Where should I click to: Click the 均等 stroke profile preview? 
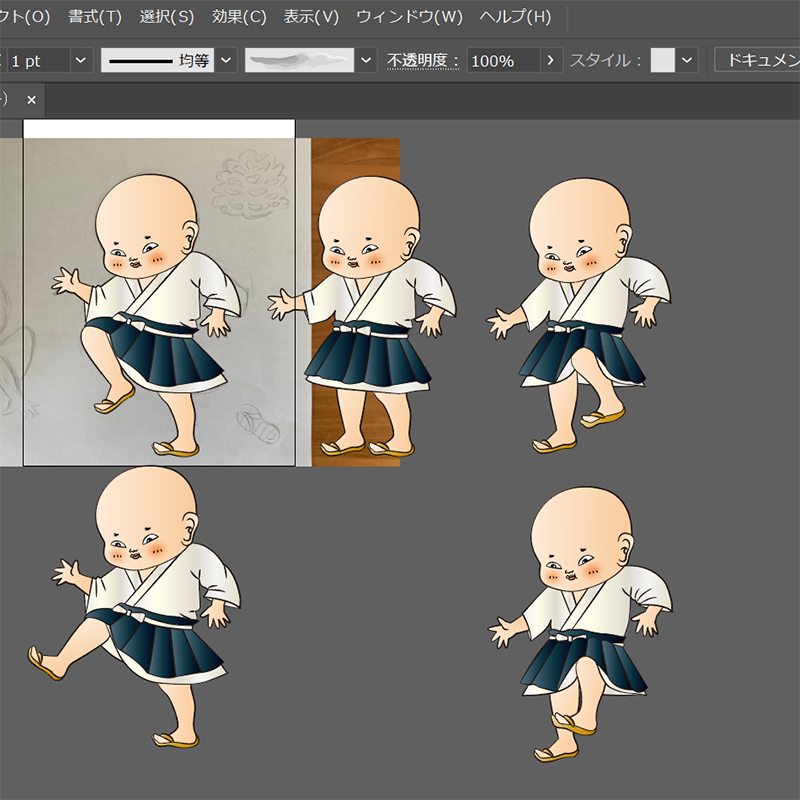click(x=157, y=61)
